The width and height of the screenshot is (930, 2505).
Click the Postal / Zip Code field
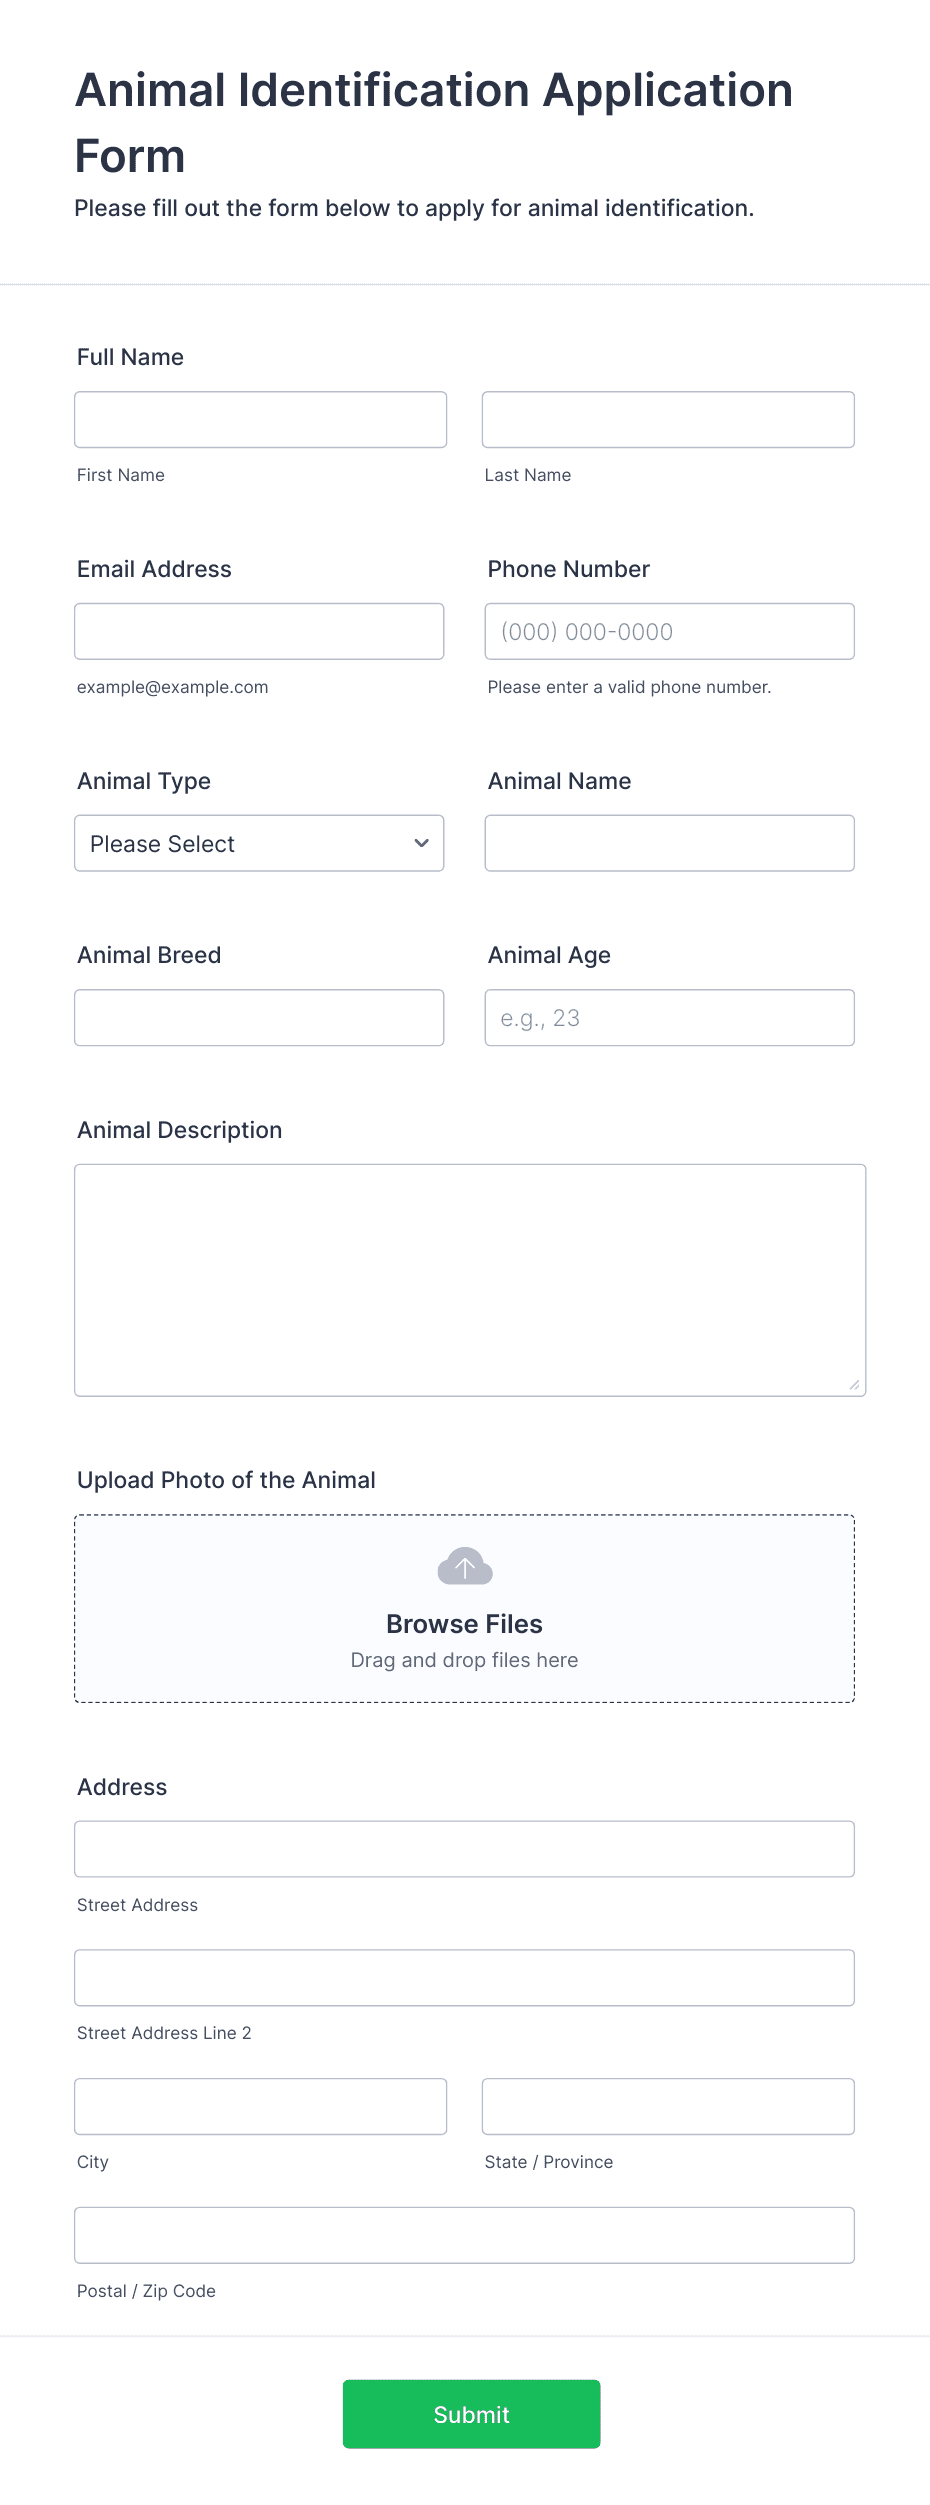(x=463, y=2235)
